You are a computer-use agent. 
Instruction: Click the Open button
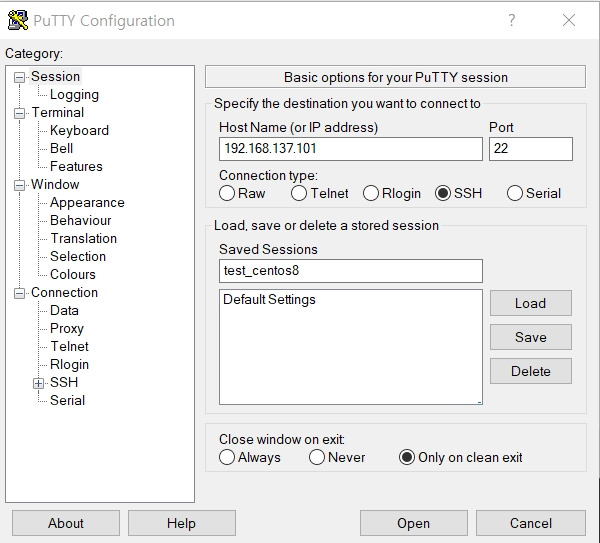click(414, 523)
